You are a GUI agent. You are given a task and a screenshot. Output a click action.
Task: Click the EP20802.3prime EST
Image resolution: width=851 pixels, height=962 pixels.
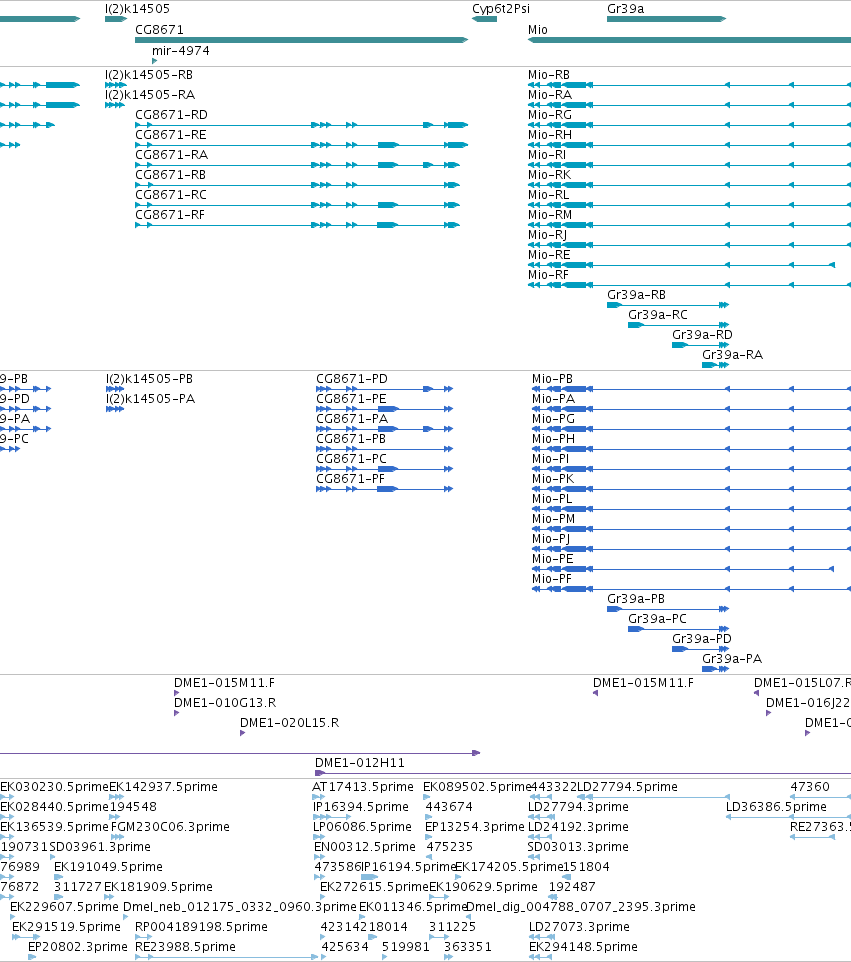coord(32,957)
